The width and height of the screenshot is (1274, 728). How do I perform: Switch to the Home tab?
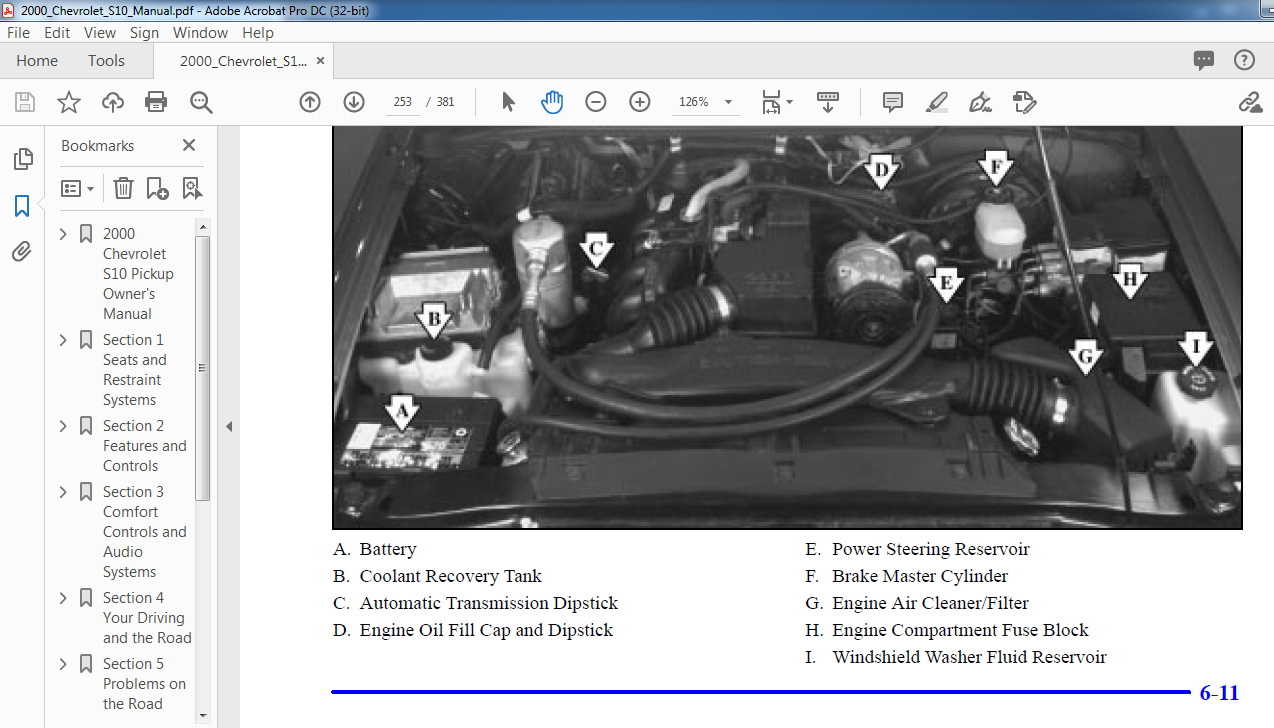[37, 61]
